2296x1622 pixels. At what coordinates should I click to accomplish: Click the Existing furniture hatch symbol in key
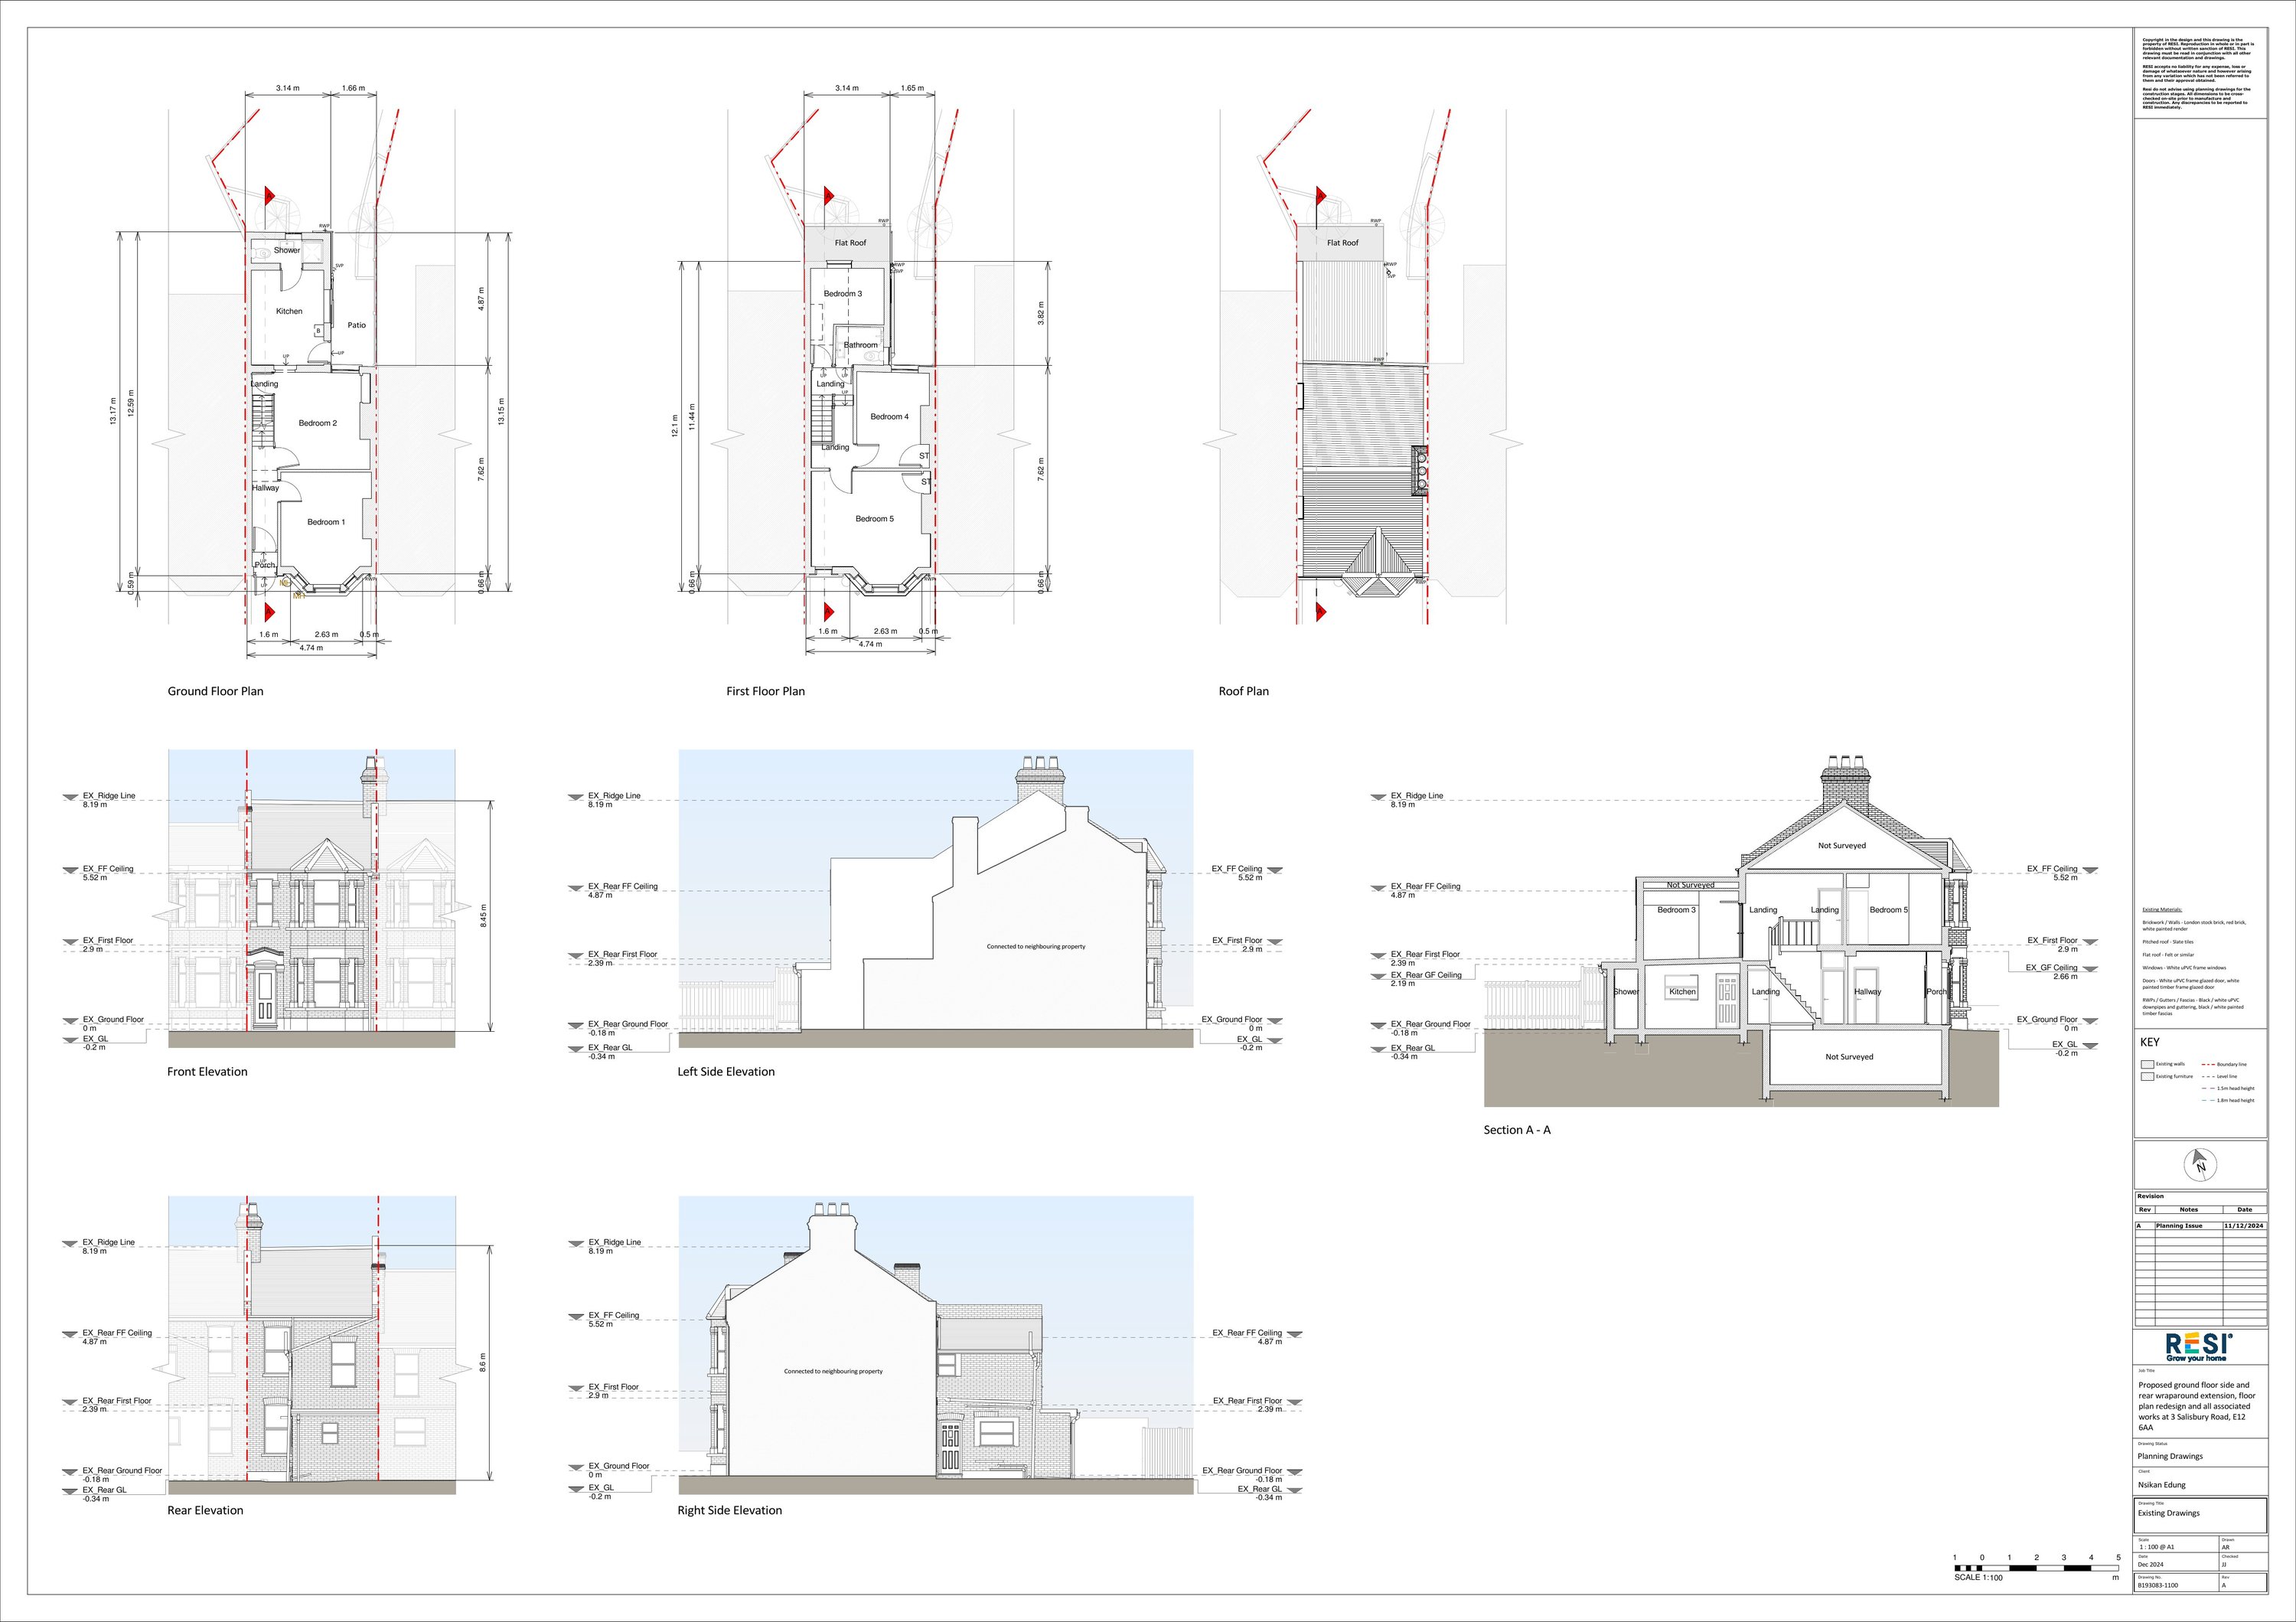click(x=2147, y=1078)
